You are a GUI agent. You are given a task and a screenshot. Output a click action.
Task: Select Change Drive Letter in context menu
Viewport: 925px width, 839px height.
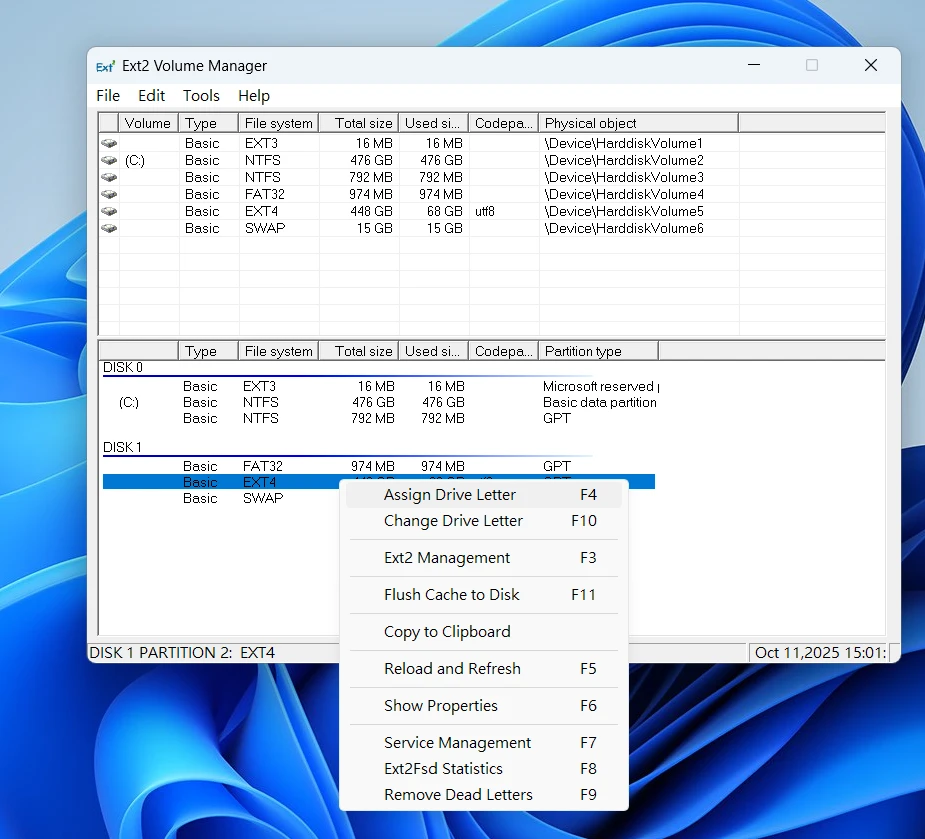coord(453,521)
